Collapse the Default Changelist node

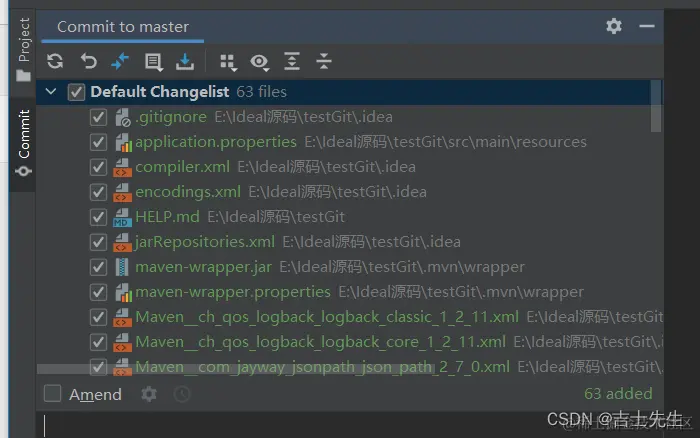[x=51, y=92]
